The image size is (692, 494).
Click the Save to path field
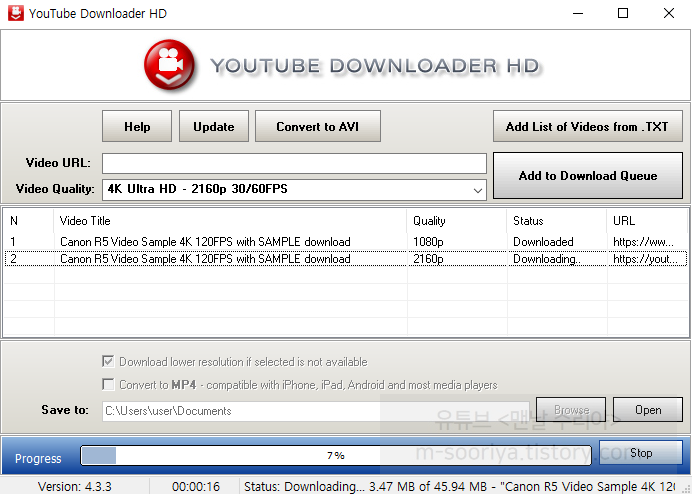click(x=316, y=411)
